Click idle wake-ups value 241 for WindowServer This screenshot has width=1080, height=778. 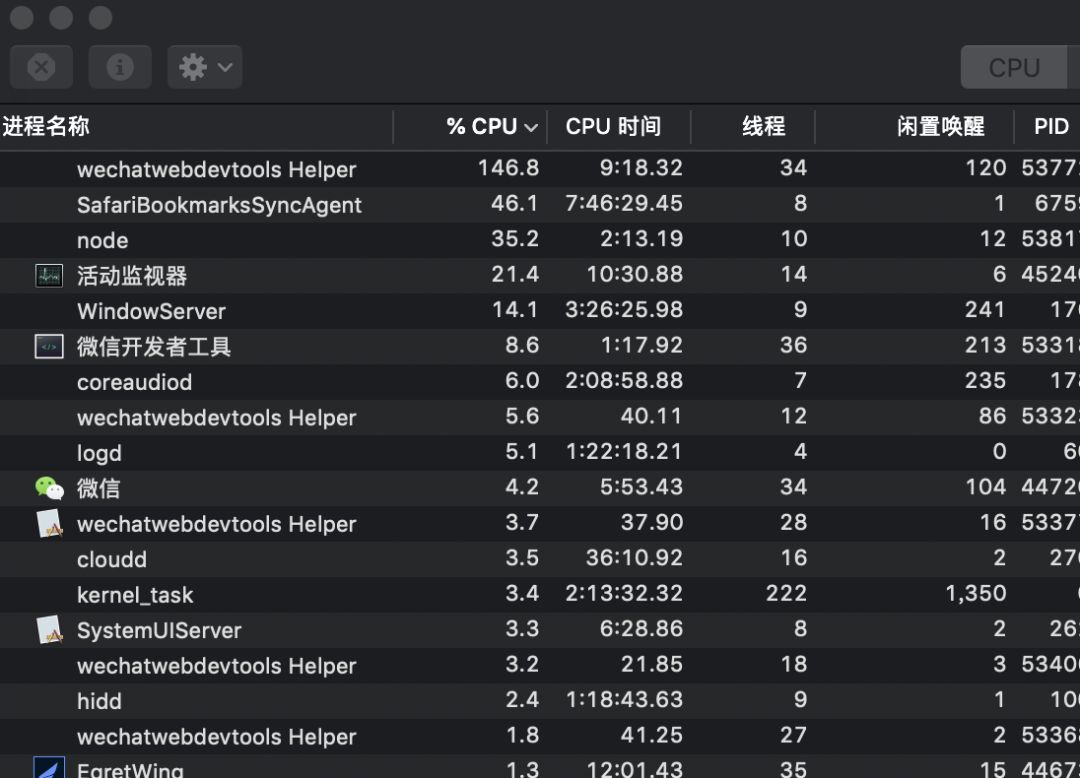[x=985, y=310]
